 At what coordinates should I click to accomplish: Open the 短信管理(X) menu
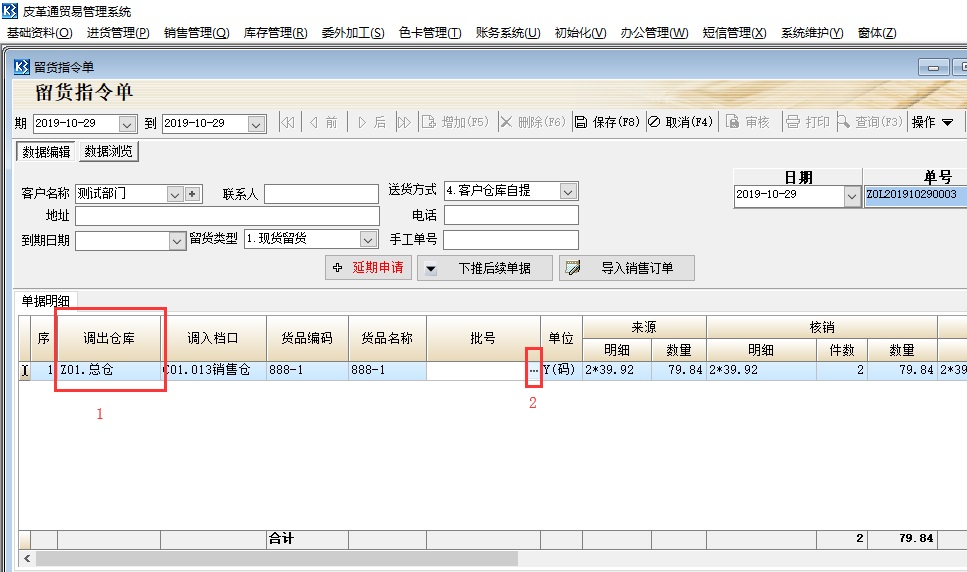click(x=735, y=33)
